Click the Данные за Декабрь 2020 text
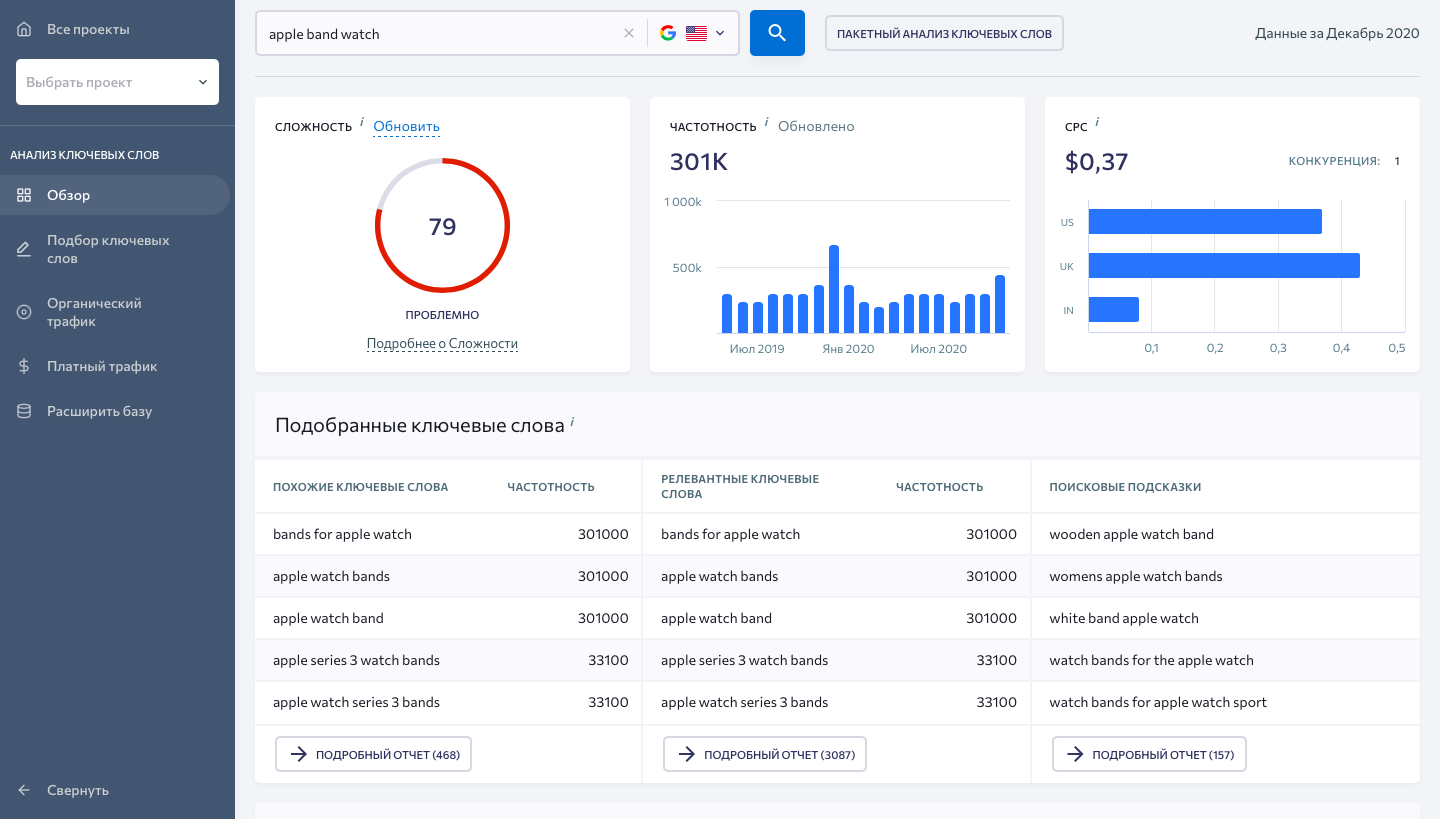Viewport: 1440px width, 819px height. [1337, 33]
